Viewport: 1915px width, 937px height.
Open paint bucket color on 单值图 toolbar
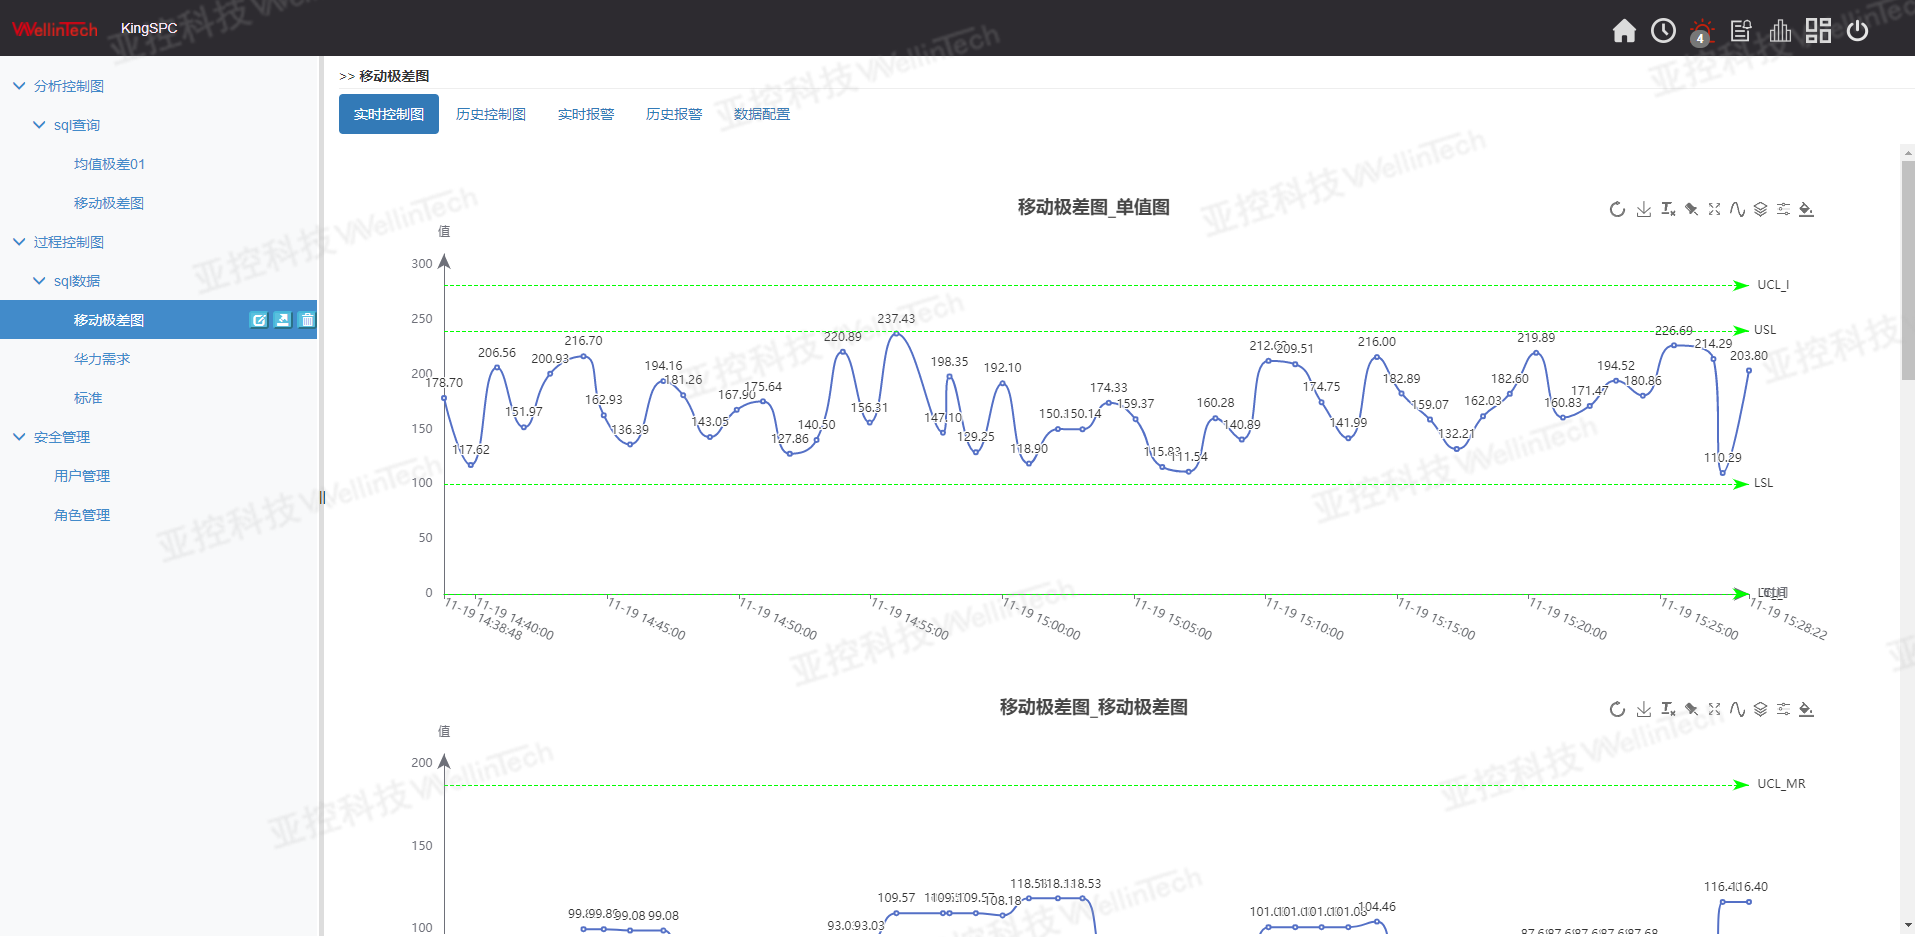pos(1806,209)
